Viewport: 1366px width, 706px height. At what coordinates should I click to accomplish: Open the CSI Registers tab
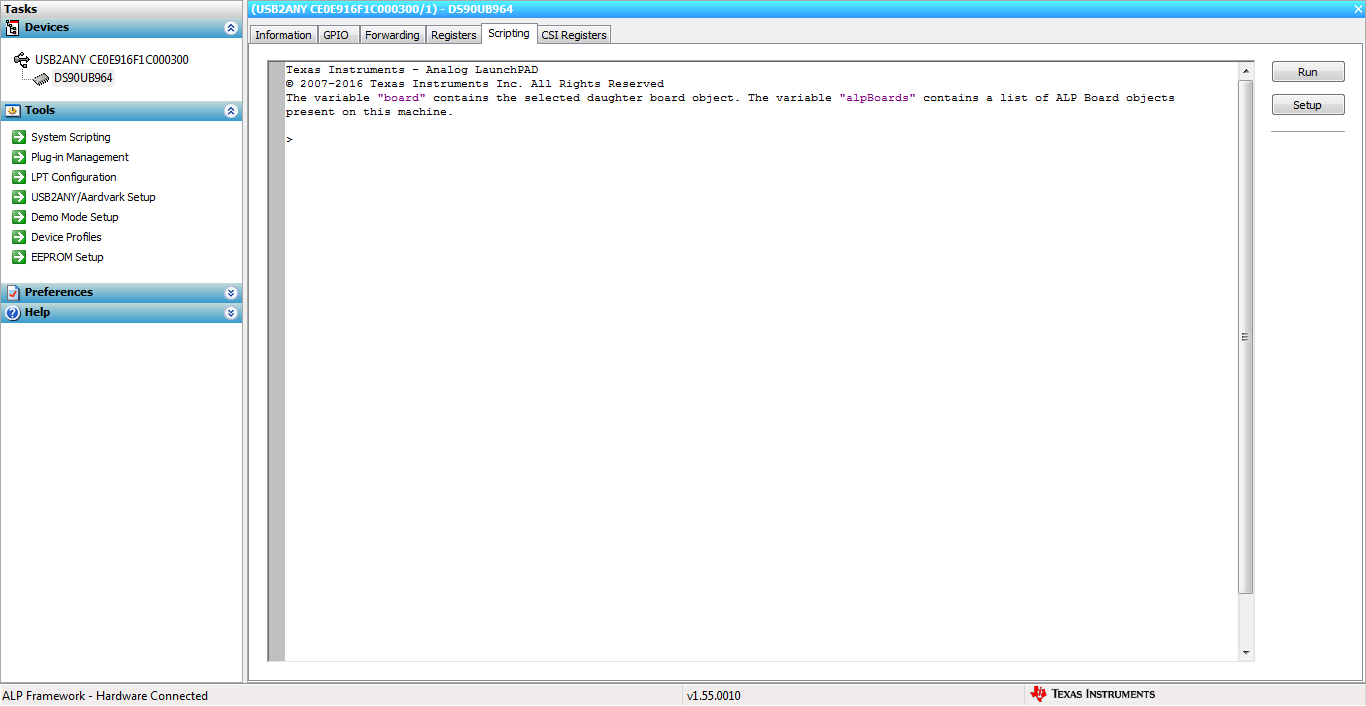tap(573, 35)
